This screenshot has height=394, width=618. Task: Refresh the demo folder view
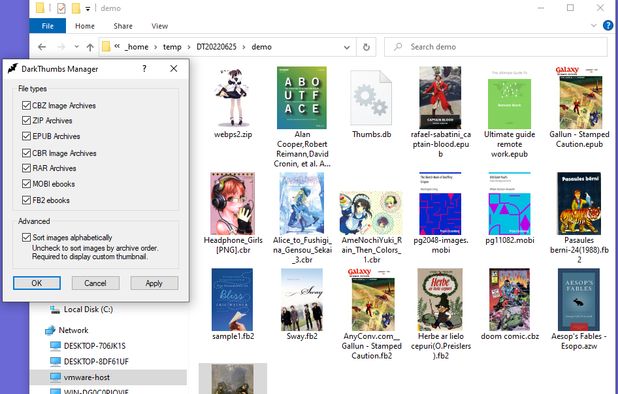(366, 47)
